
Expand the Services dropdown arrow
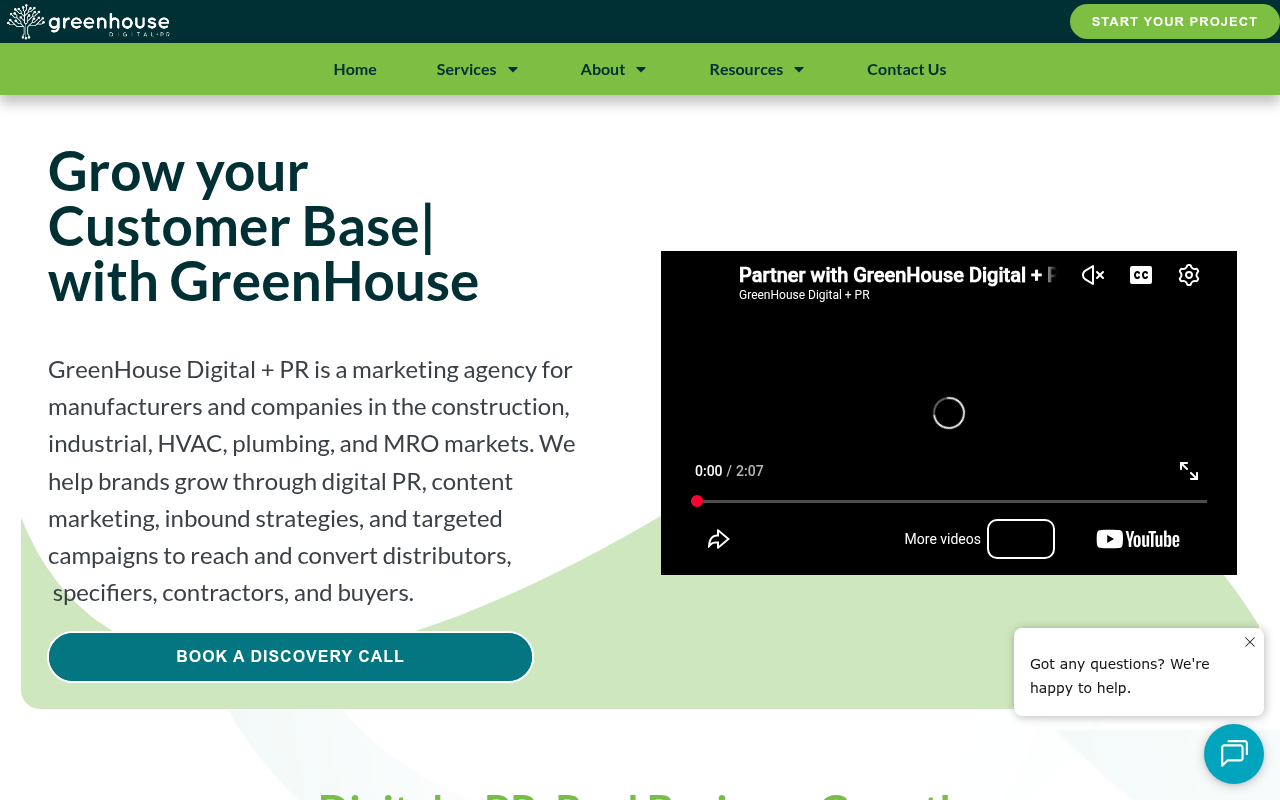(x=513, y=69)
